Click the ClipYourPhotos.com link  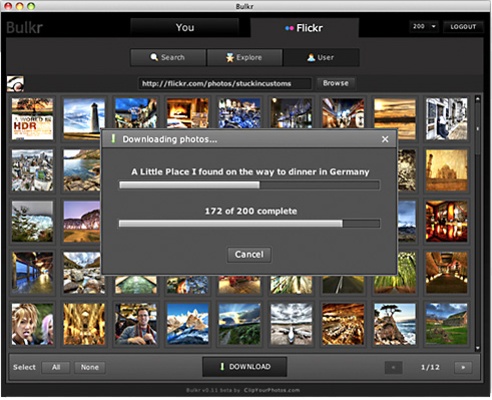coord(272,390)
